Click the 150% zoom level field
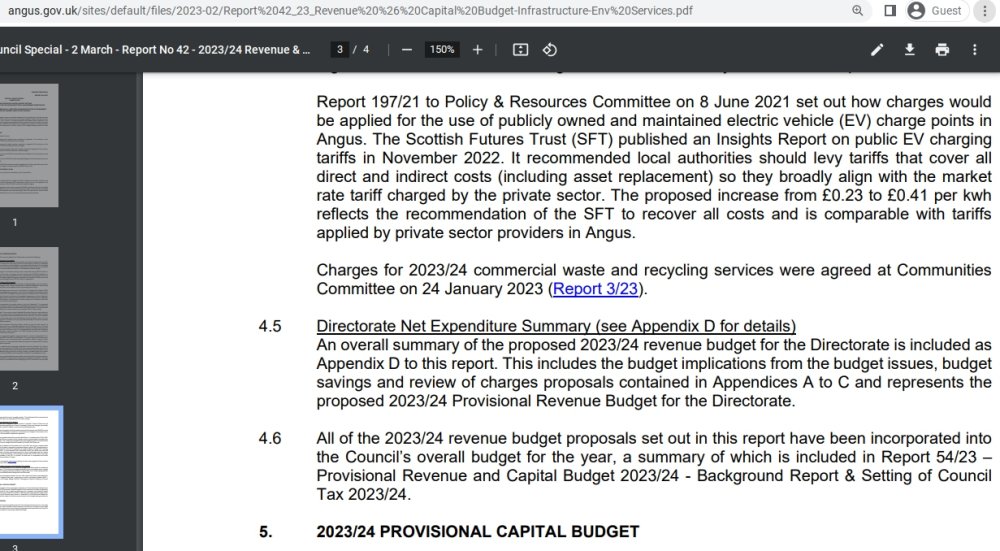Image resolution: width=1000 pixels, height=551 pixels. point(442,50)
